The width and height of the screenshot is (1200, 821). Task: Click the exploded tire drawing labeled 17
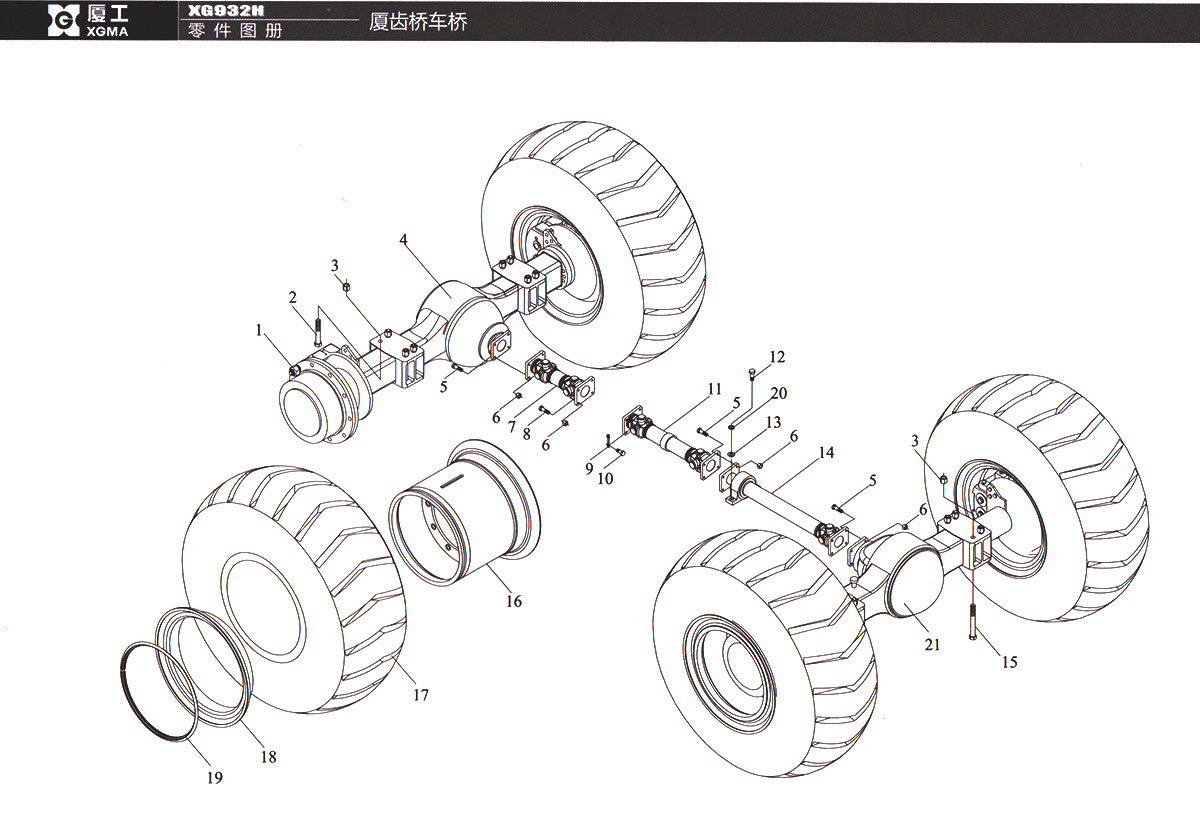(x=295, y=588)
